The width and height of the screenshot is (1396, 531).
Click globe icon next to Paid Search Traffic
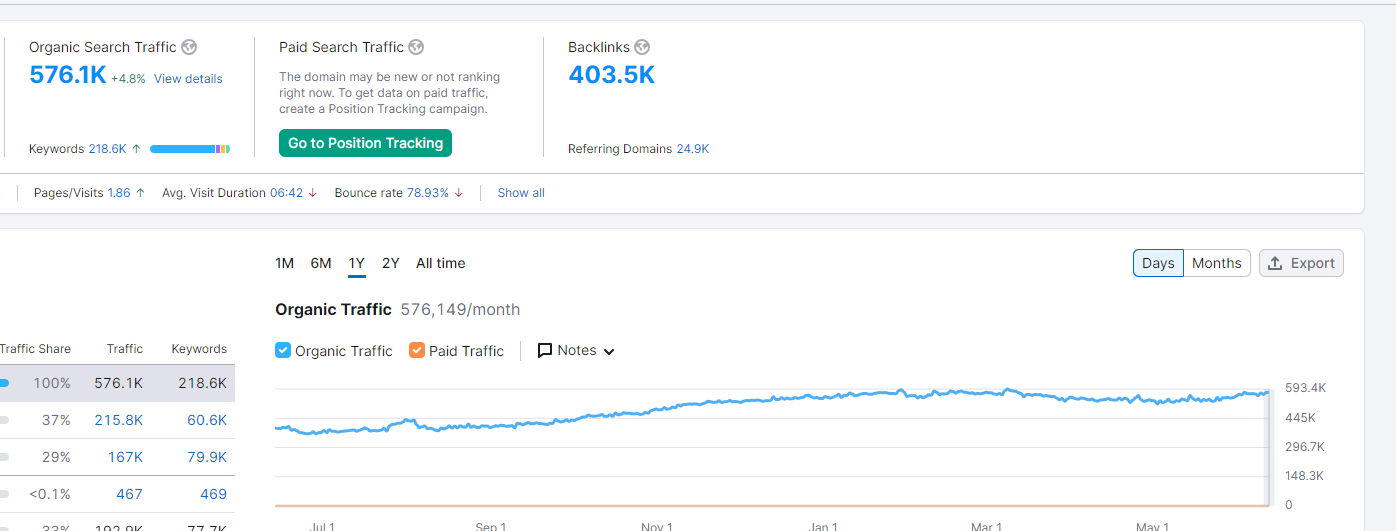pos(416,47)
